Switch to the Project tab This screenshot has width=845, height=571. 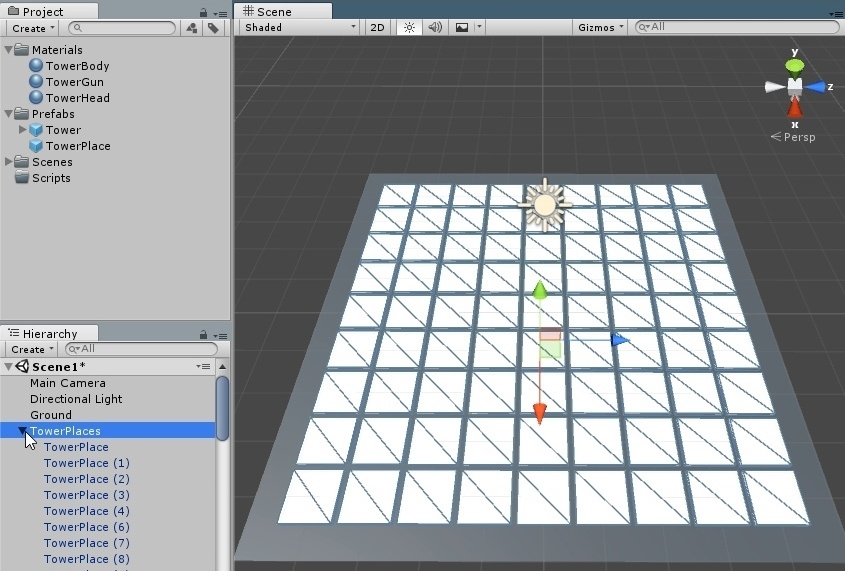(x=36, y=11)
